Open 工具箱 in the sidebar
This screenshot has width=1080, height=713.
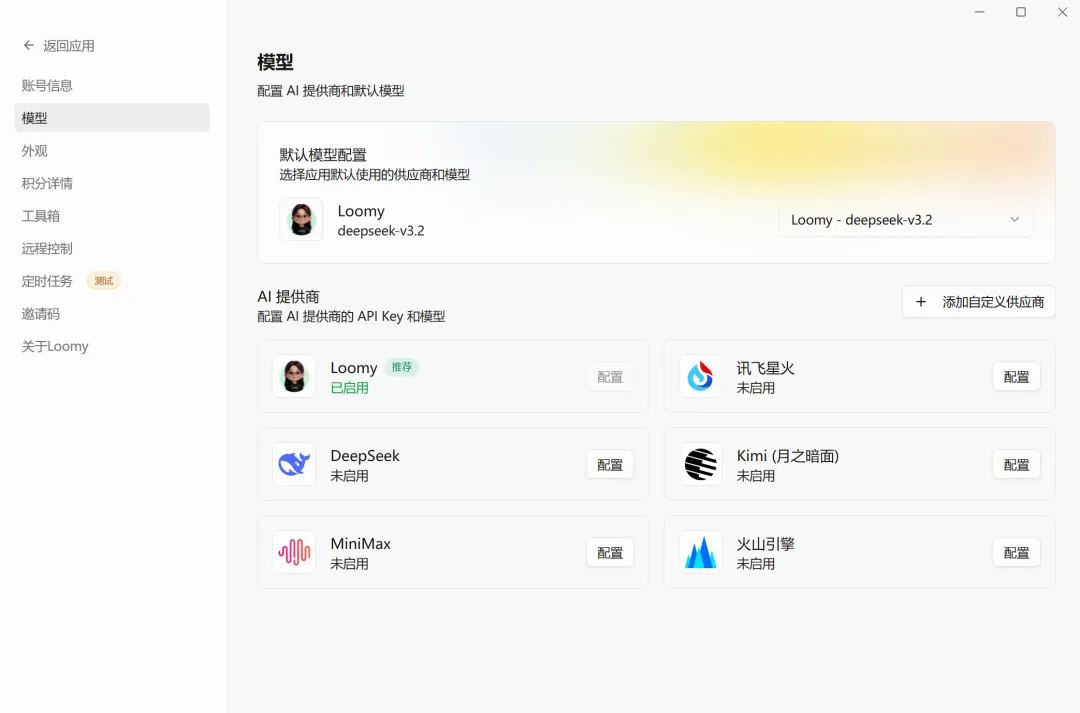point(112,216)
